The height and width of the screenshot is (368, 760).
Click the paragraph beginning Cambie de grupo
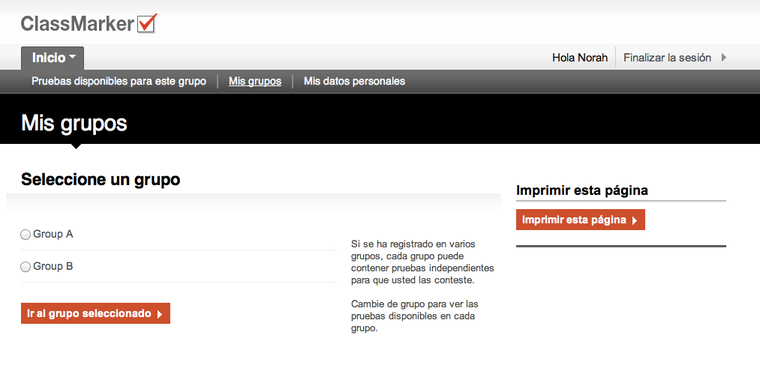tap(415, 316)
